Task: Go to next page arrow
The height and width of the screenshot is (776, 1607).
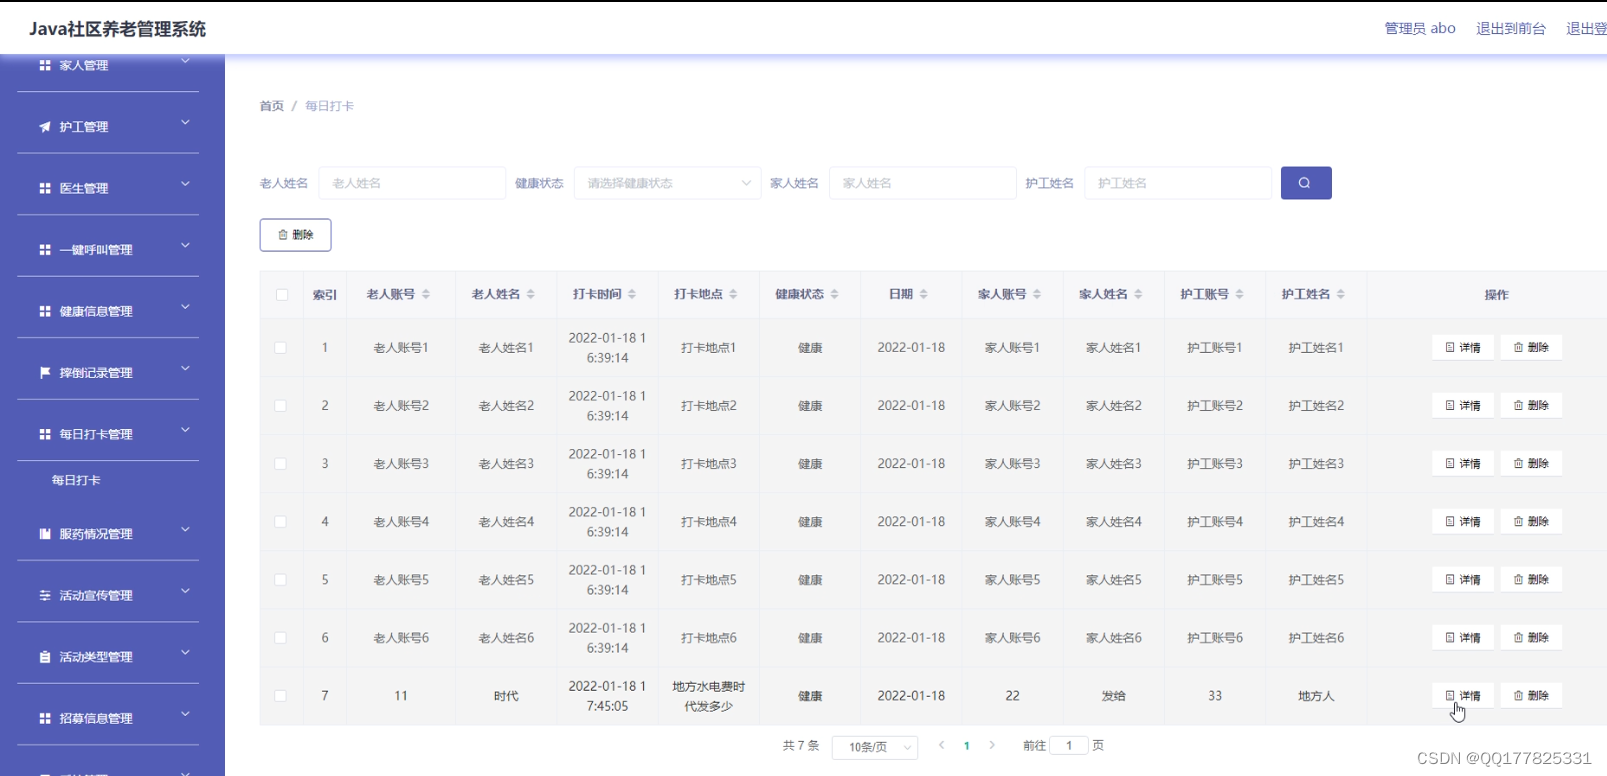Action: (x=992, y=745)
